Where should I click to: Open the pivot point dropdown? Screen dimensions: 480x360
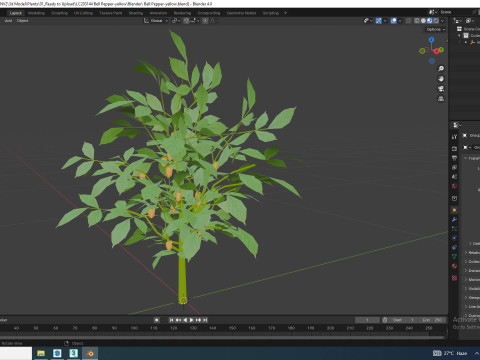(x=176, y=21)
